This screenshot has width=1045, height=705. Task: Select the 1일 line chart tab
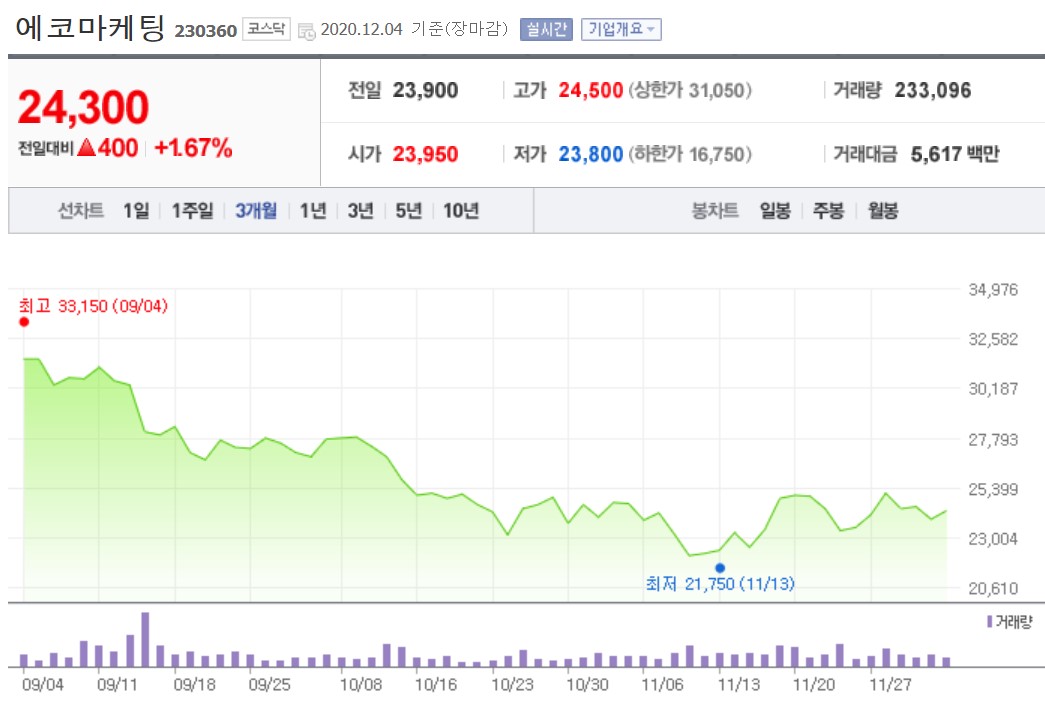136,211
